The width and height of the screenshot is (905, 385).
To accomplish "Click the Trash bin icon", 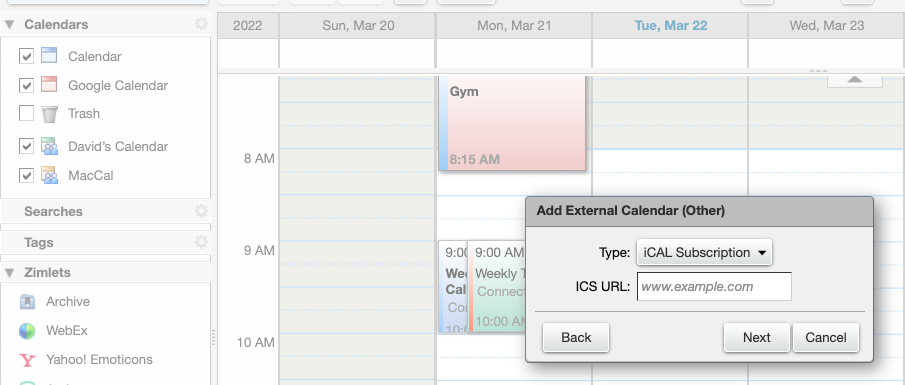I will pos(49,113).
